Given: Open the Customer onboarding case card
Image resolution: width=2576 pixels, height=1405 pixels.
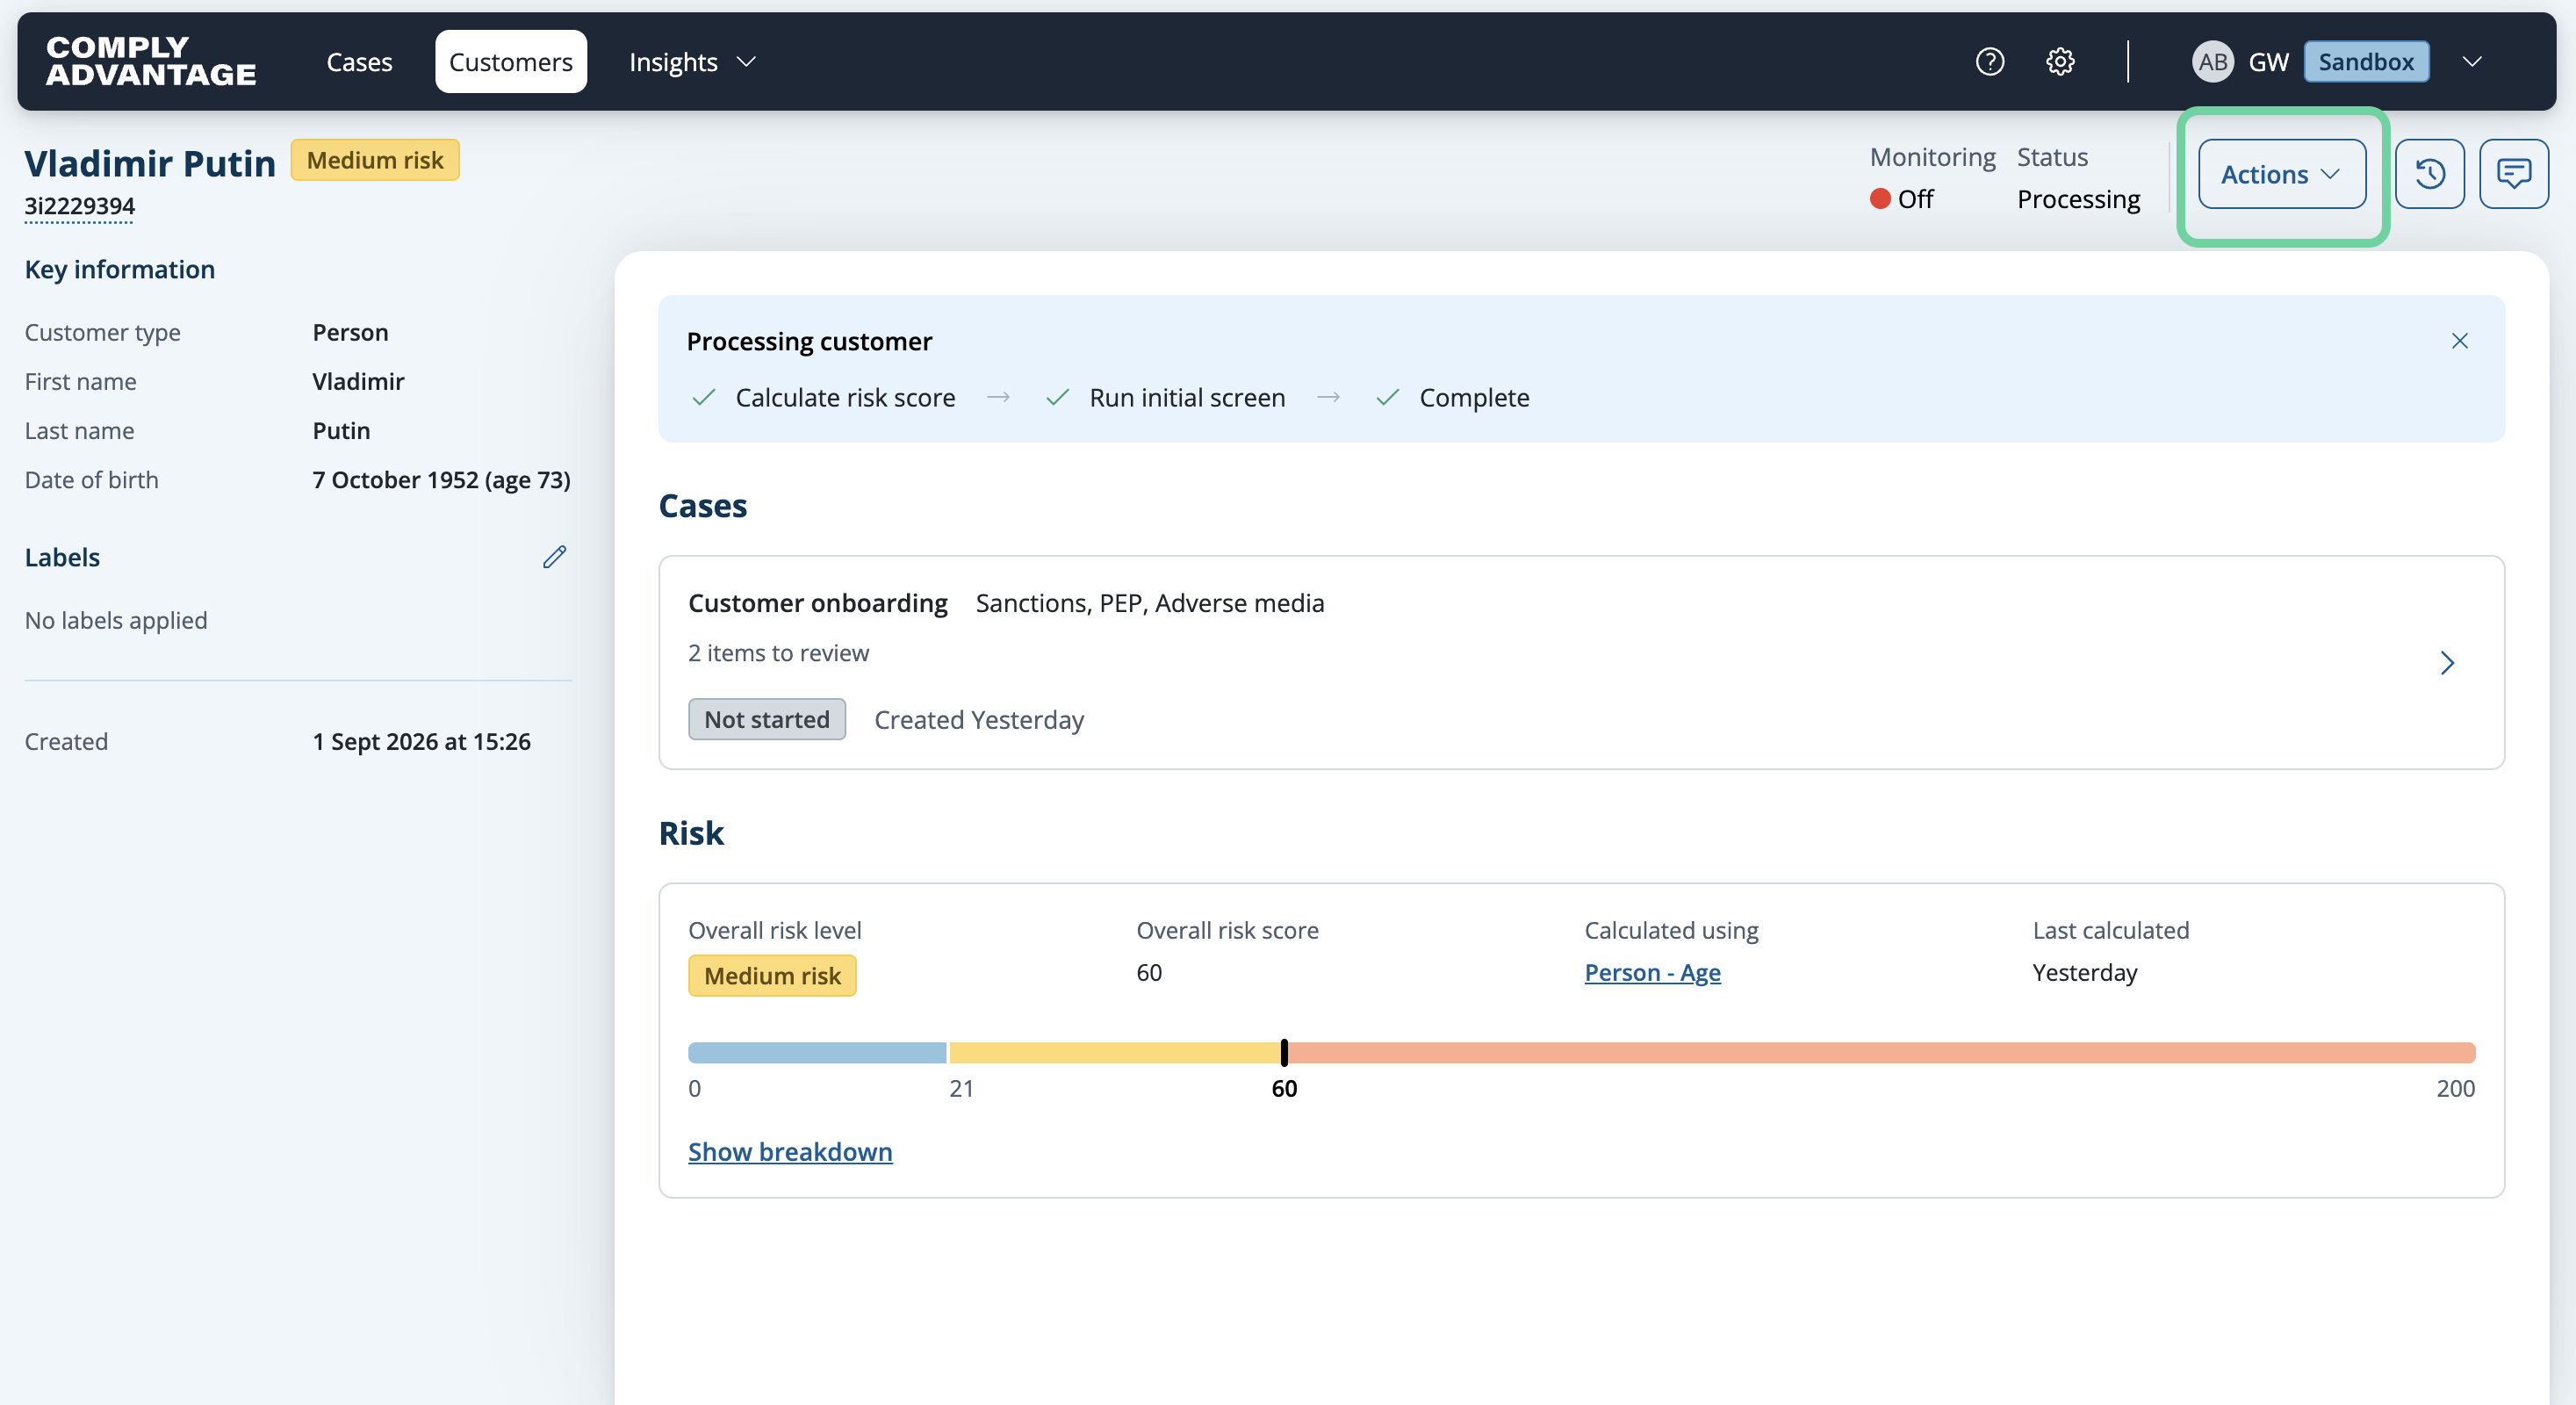Looking at the screenshot, I should [1581, 662].
